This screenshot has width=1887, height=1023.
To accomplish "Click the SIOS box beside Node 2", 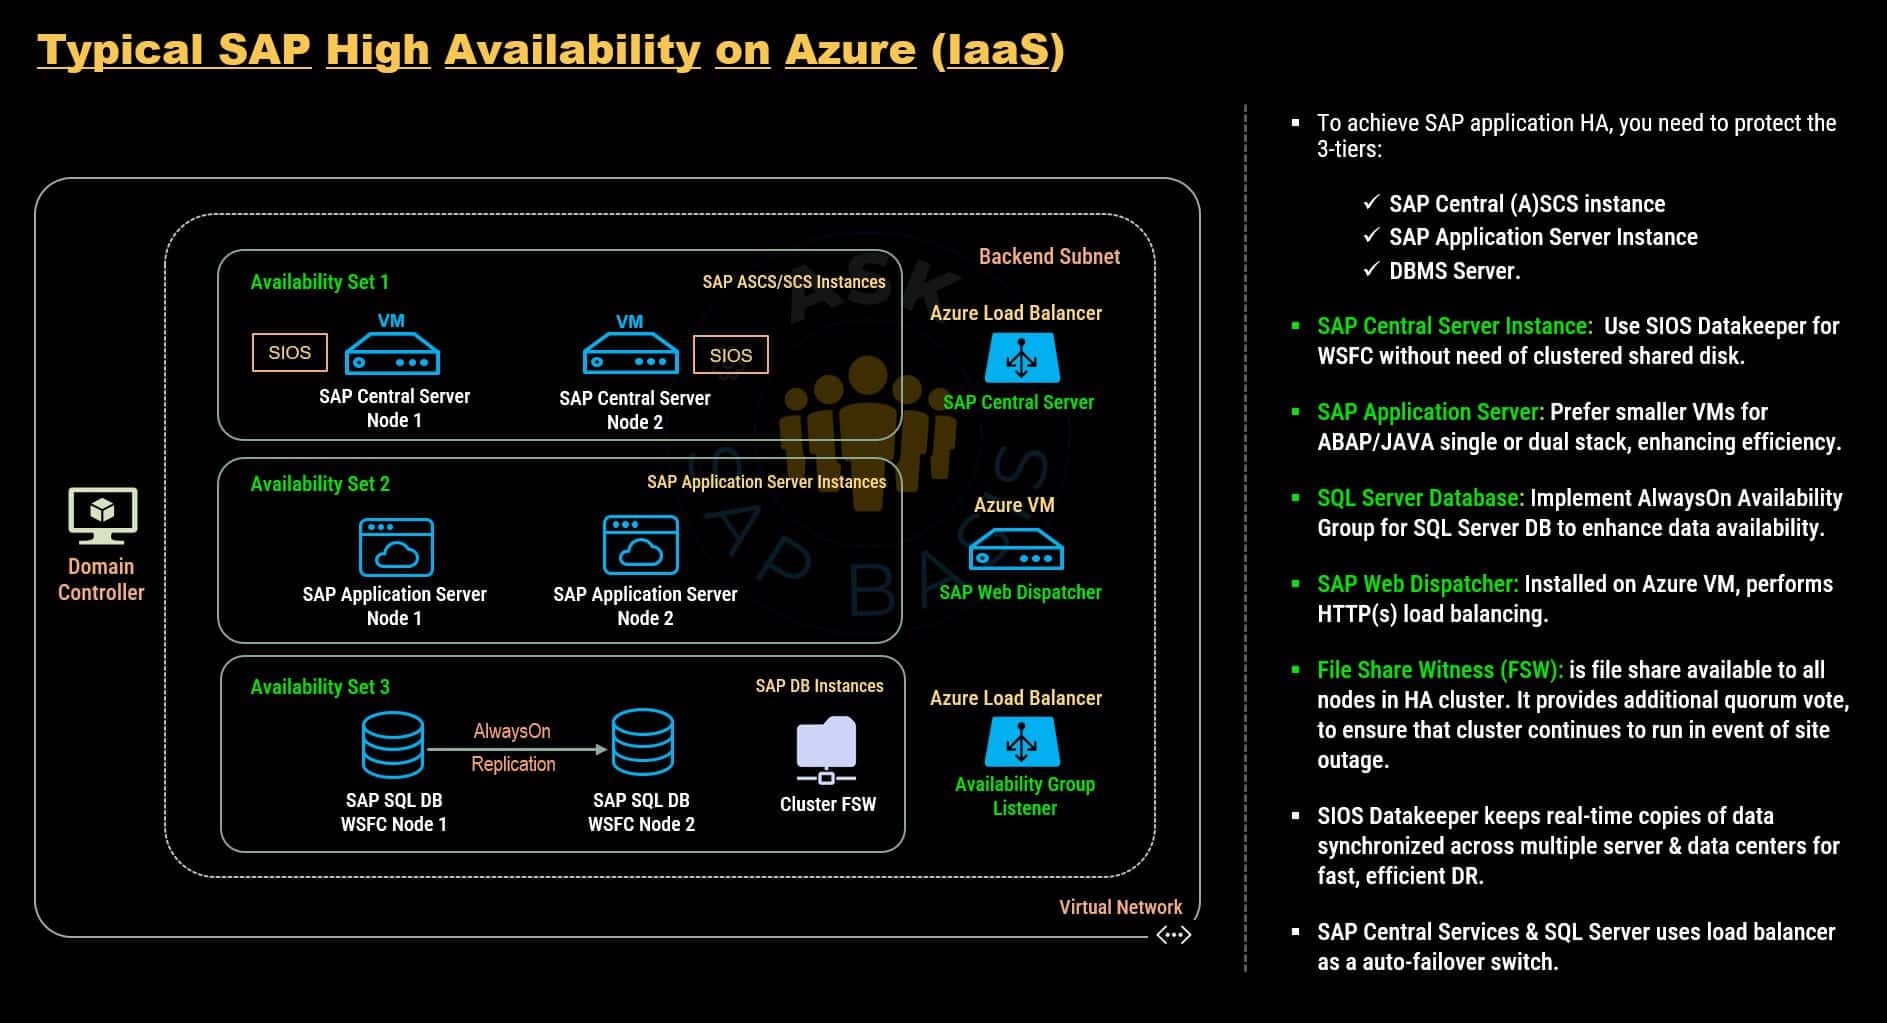I will [x=730, y=355].
